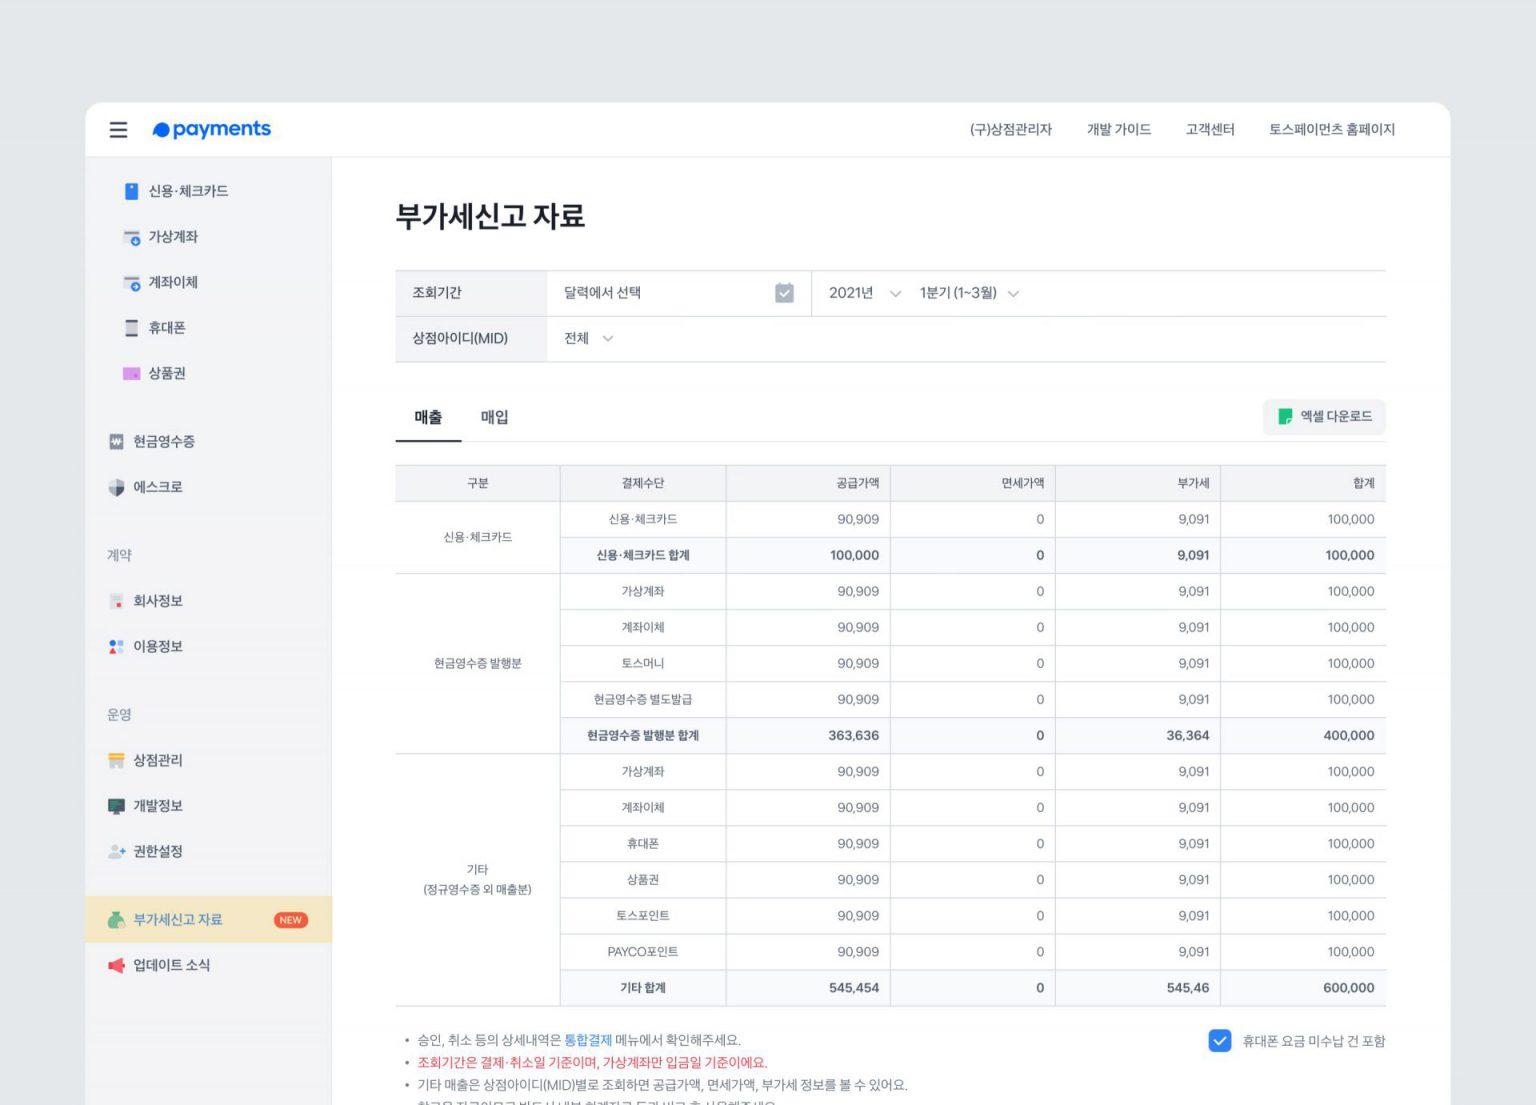Toggle 휴대폰 요금 미수납 건 포함 checkbox
The height and width of the screenshot is (1105, 1536).
pyautogui.click(x=1219, y=1041)
